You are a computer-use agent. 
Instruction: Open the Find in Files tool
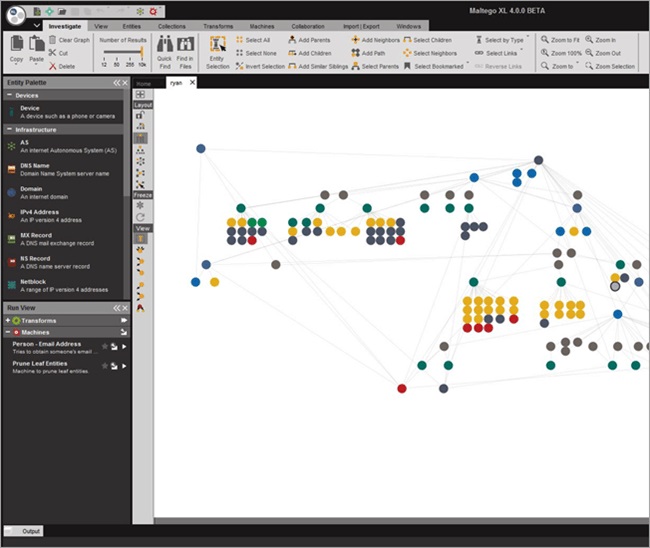click(x=185, y=44)
